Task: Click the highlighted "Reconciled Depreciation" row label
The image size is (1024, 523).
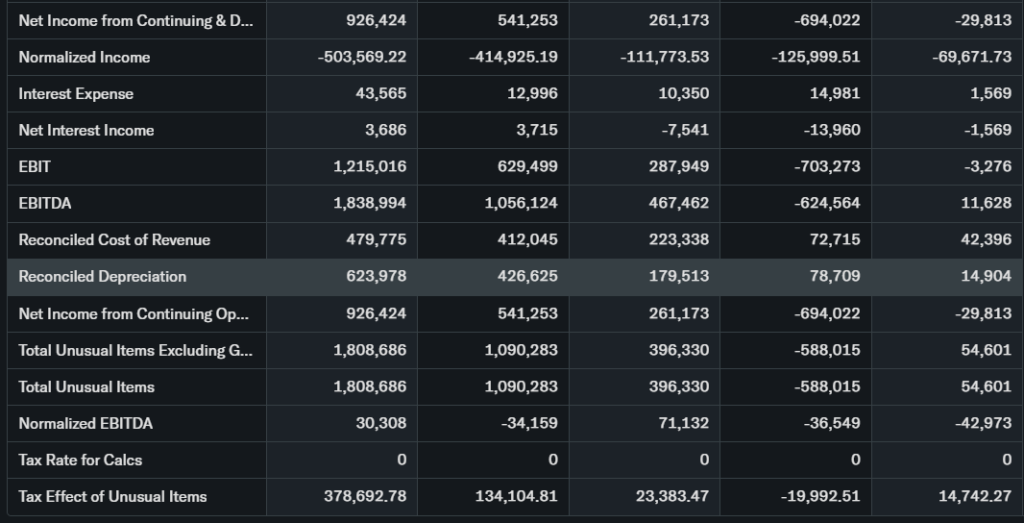Action: pos(102,276)
